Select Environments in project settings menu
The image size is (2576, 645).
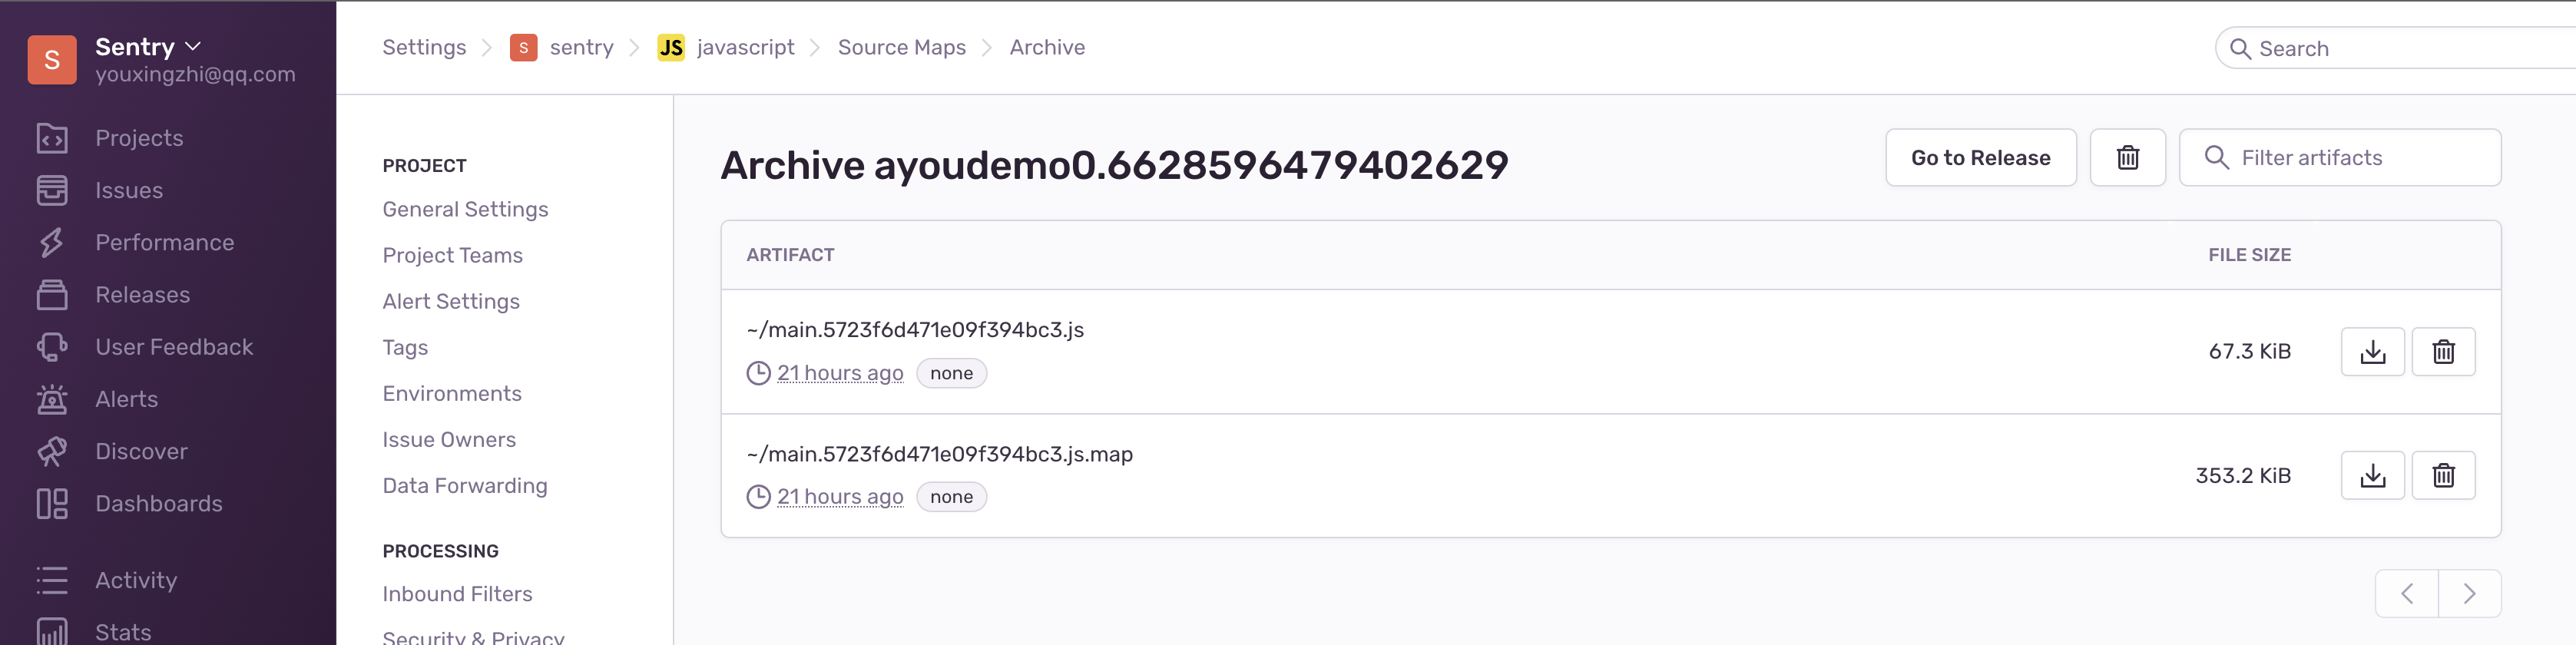452,394
